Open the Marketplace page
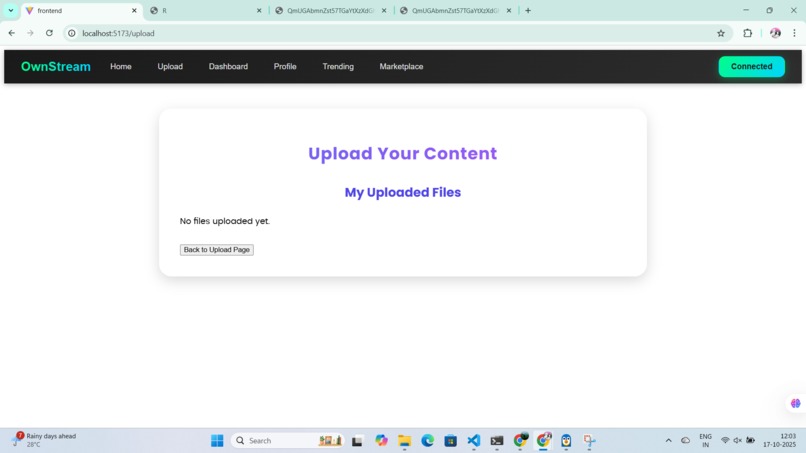Viewport: 806px width, 453px height. [x=401, y=66]
